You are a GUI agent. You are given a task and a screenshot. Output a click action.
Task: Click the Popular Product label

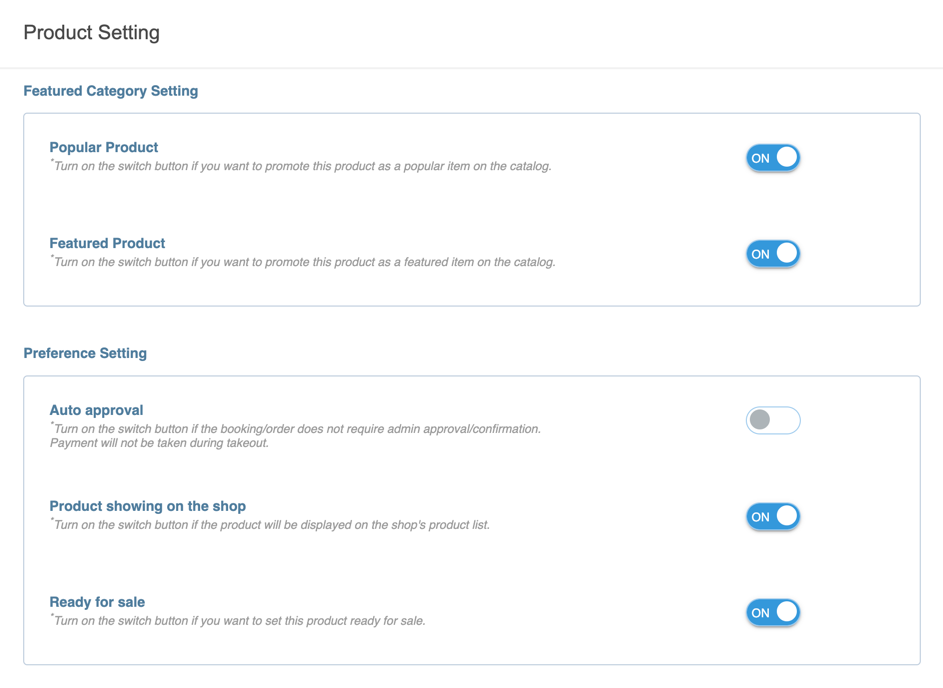103,147
